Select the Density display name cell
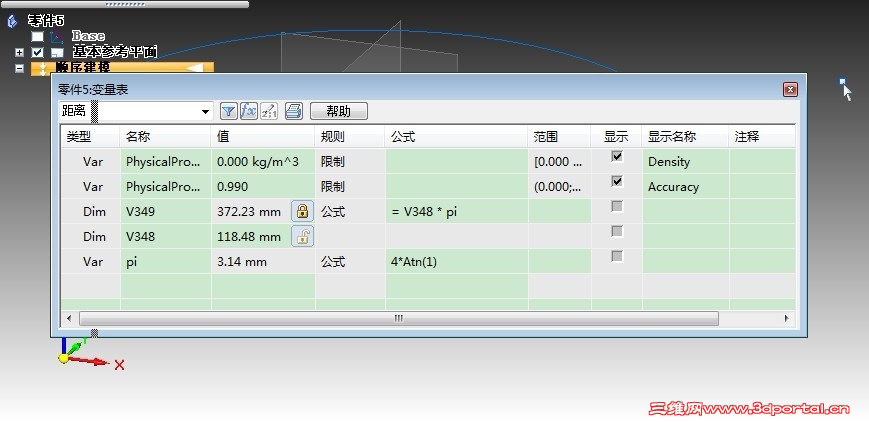The width and height of the screenshot is (869, 422). click(x=685, y=161)
